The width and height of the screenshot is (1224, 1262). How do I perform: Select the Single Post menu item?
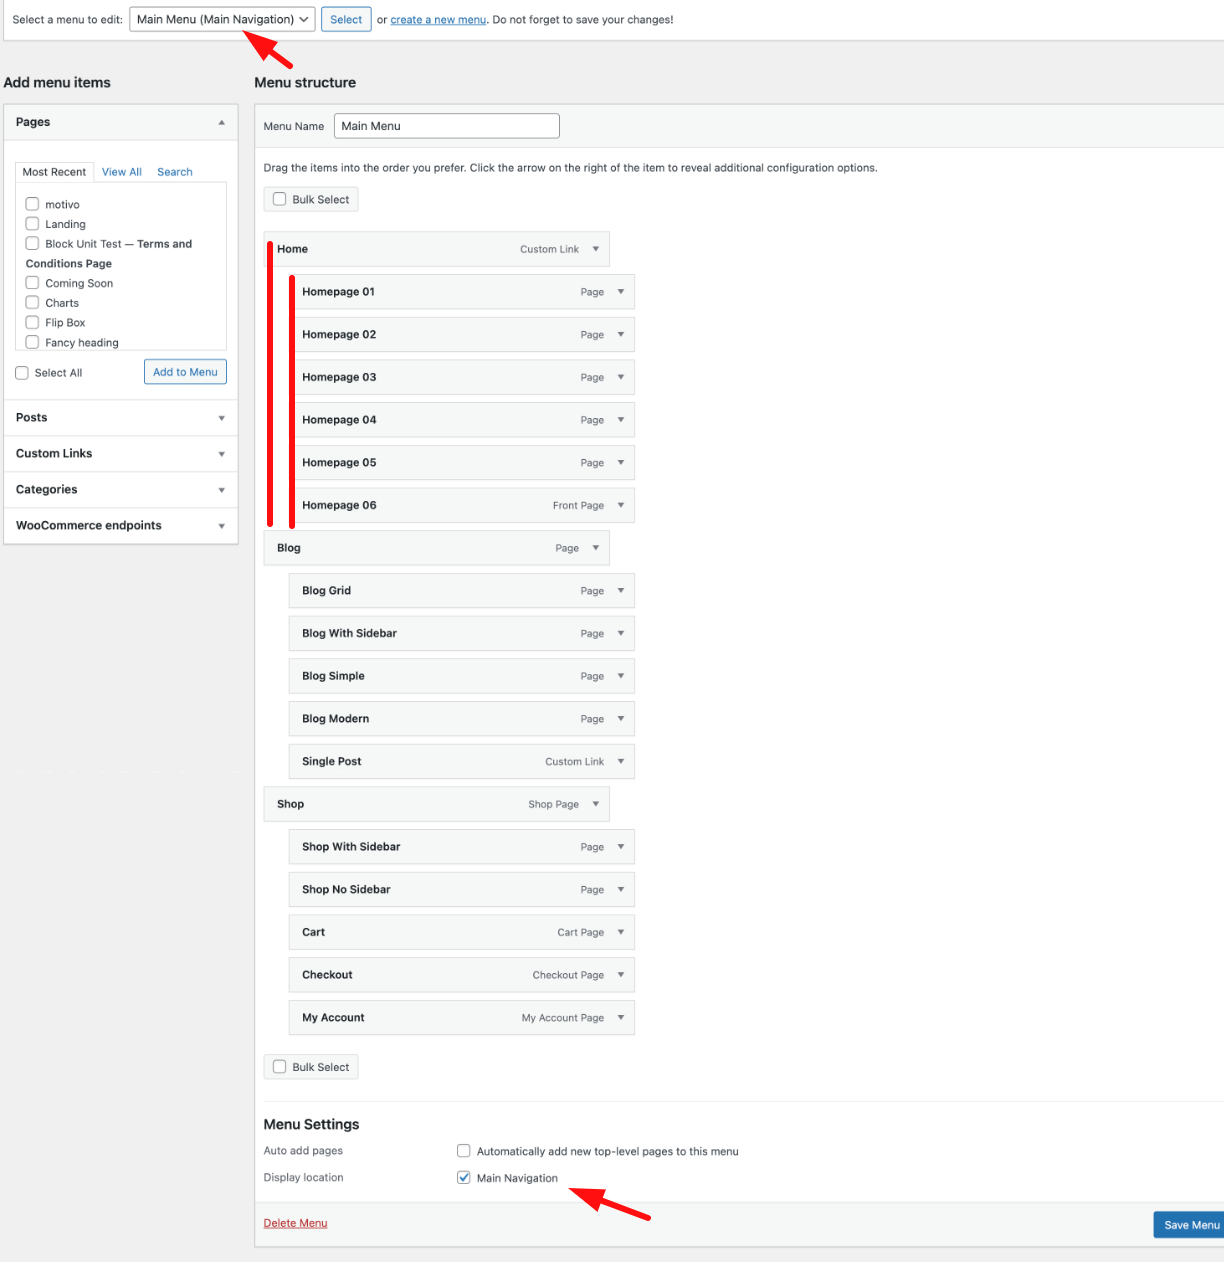click(x=461, y=761)
